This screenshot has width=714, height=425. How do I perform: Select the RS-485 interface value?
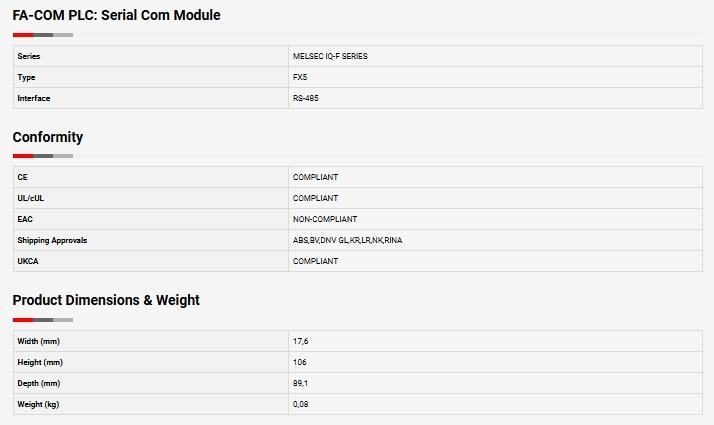click(x=306, y=98)
